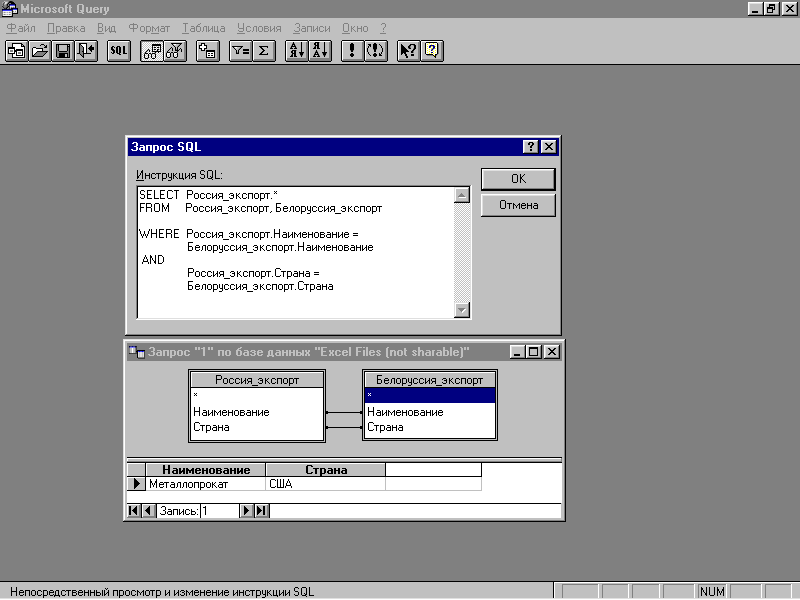Minimize the Запрос "1" query window
Screen dimensions: 800x600
click(517, 352)
